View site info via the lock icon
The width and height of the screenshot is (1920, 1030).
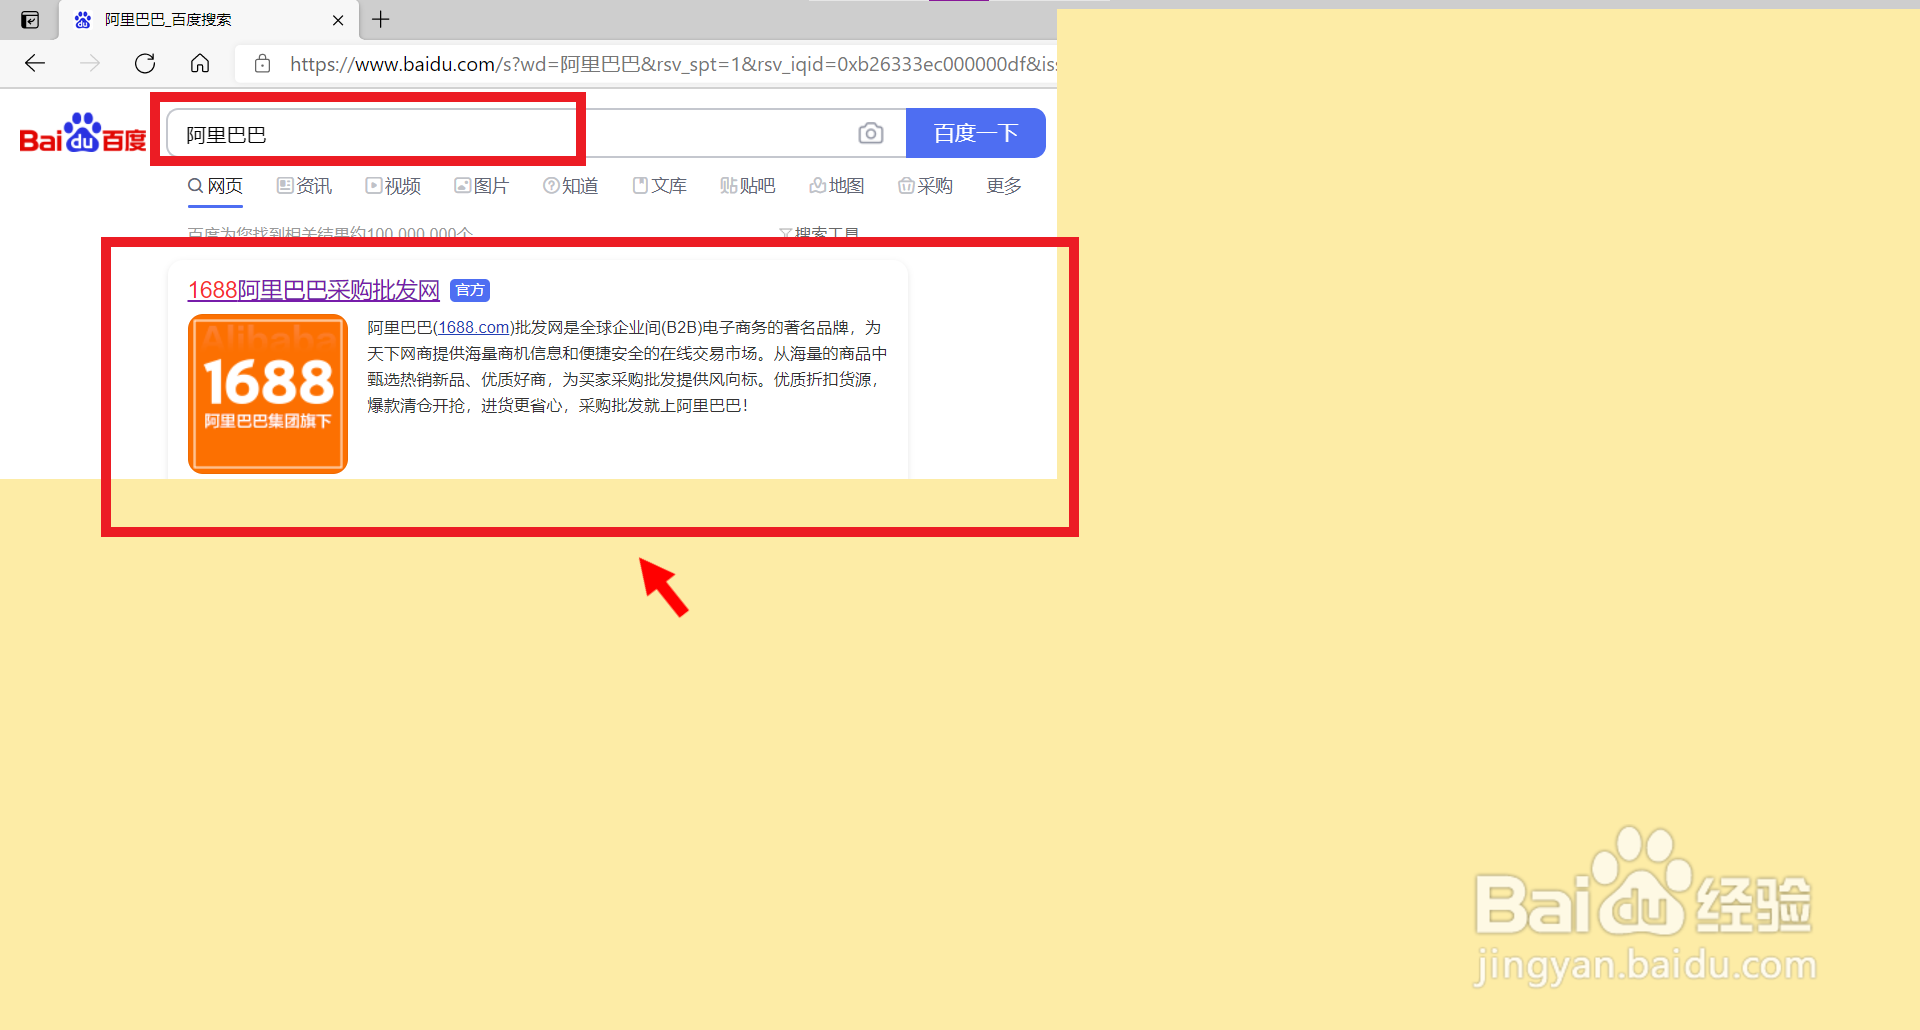[262, 64]
